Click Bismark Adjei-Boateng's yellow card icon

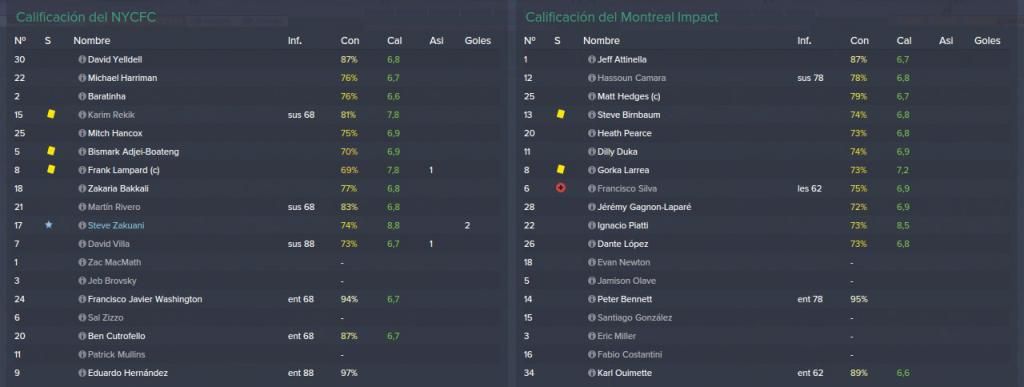tap(51, 151)
